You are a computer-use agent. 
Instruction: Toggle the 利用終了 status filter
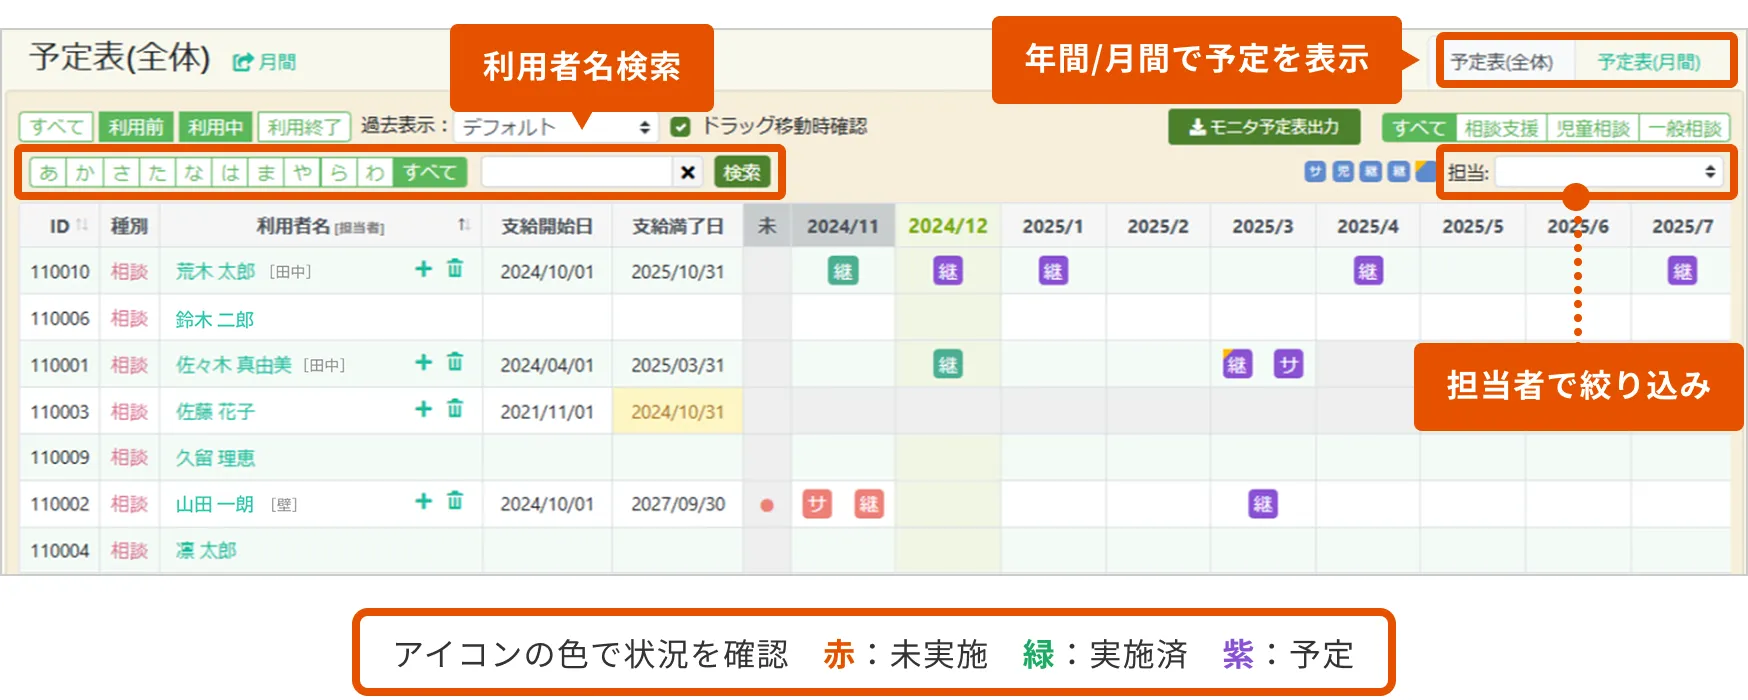(x=304, y=127)
